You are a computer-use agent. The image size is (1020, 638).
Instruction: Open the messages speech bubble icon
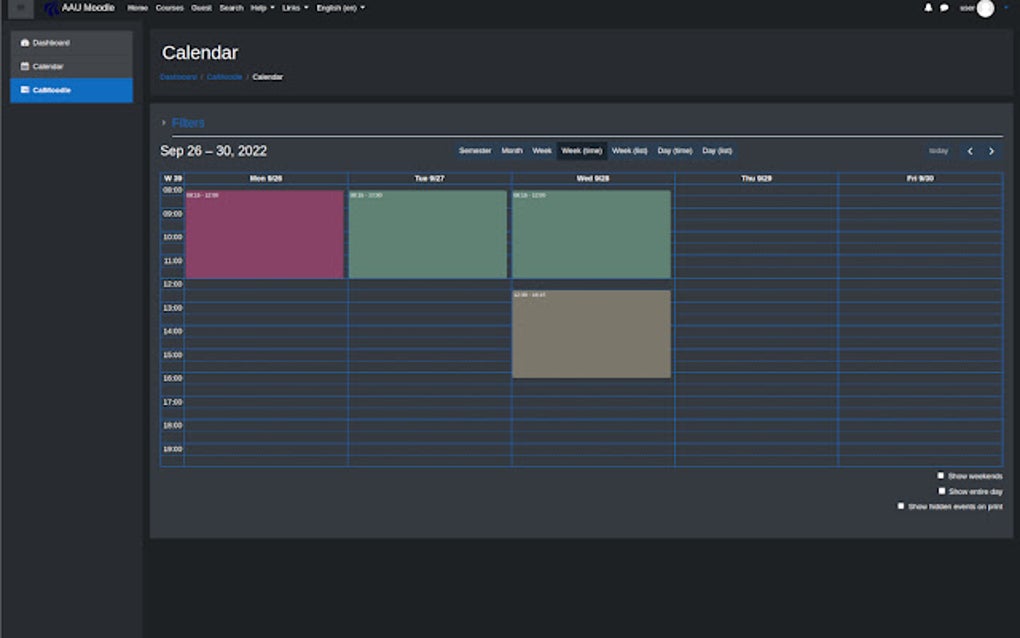pos(944,8)
